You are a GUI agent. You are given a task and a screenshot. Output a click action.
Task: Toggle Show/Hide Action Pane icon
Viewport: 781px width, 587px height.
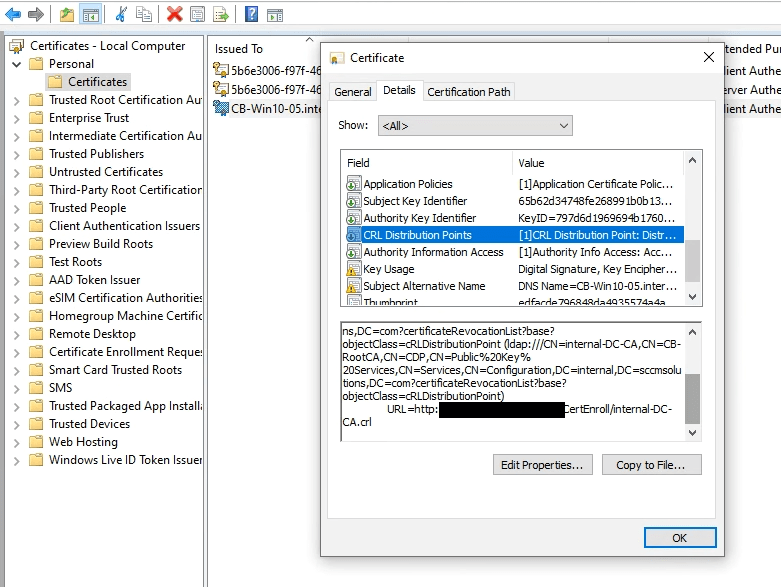point(275,15)
